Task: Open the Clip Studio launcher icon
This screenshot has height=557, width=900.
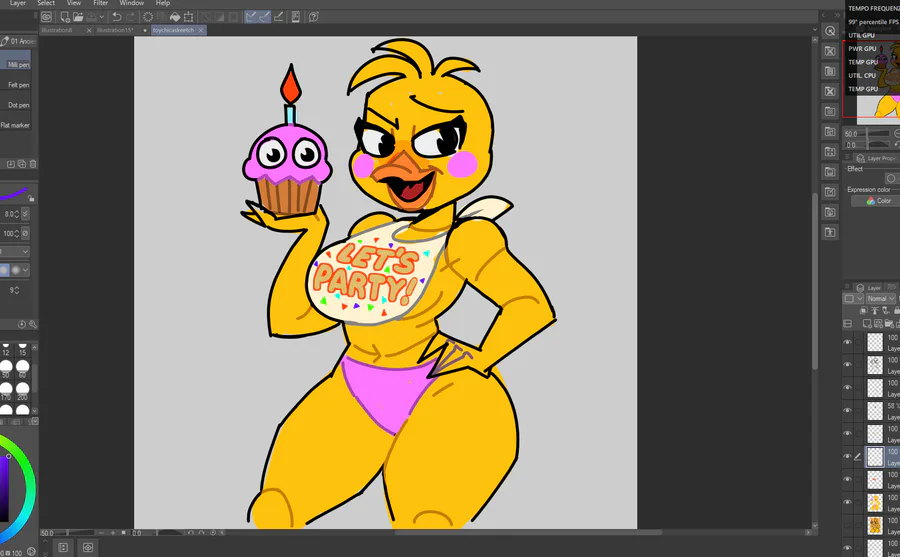Action: [46, 17]
